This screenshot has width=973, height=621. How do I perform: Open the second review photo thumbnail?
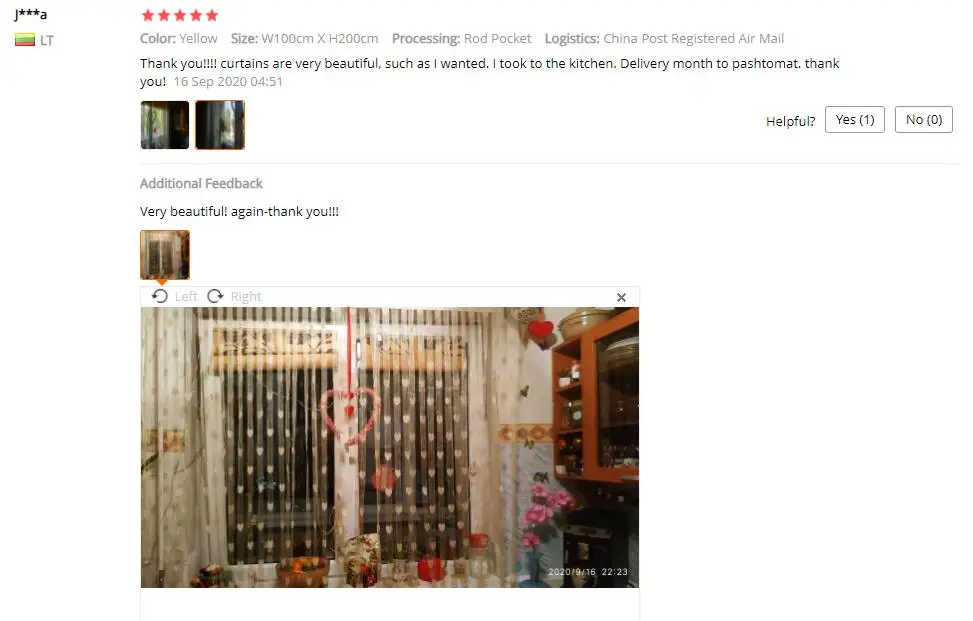point(220,125)
